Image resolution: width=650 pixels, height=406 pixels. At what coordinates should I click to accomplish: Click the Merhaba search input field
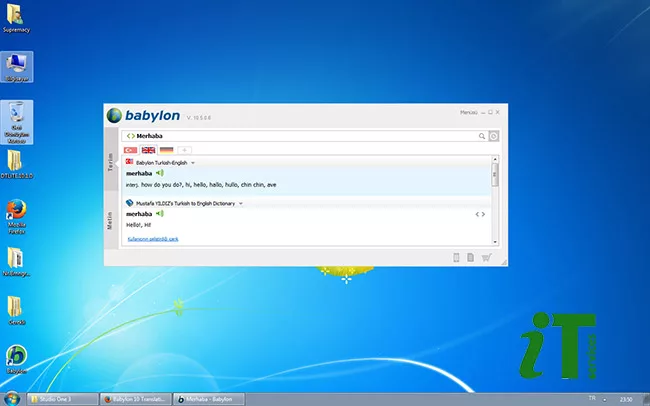[x=300, y=136]
